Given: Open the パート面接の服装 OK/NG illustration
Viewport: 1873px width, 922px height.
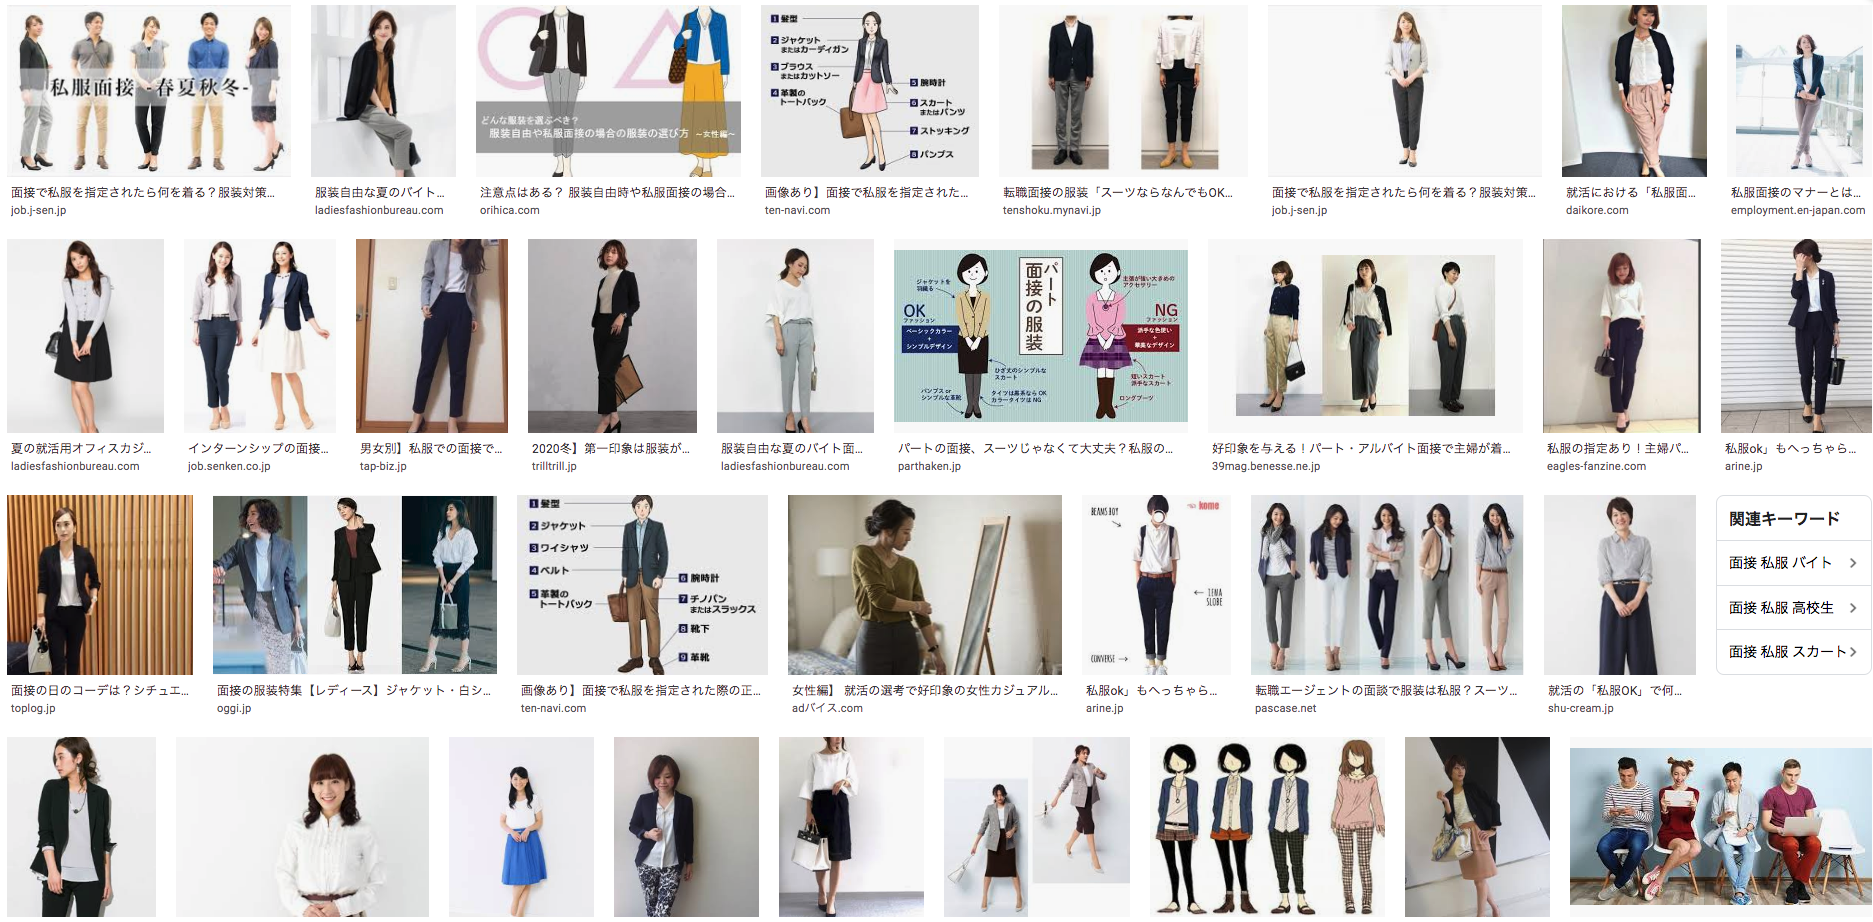Looking at the screenshot, I should pos(1040,336).
